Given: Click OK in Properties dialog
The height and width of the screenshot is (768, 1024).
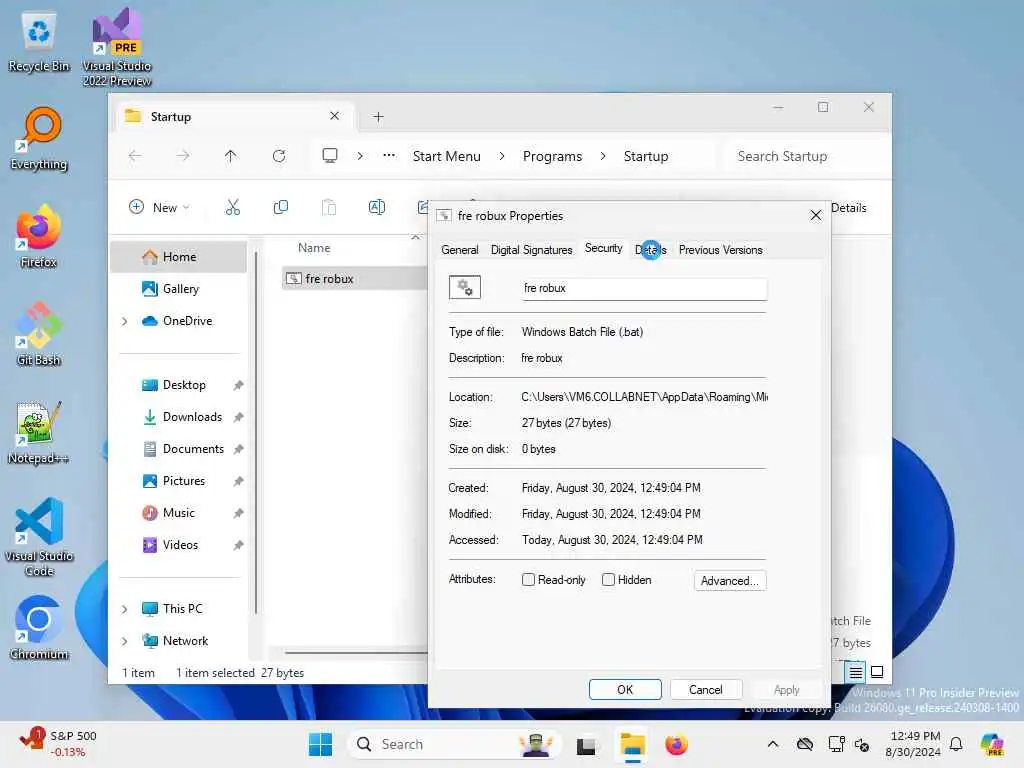Looking at the screenshot, I should click(625, 690).
